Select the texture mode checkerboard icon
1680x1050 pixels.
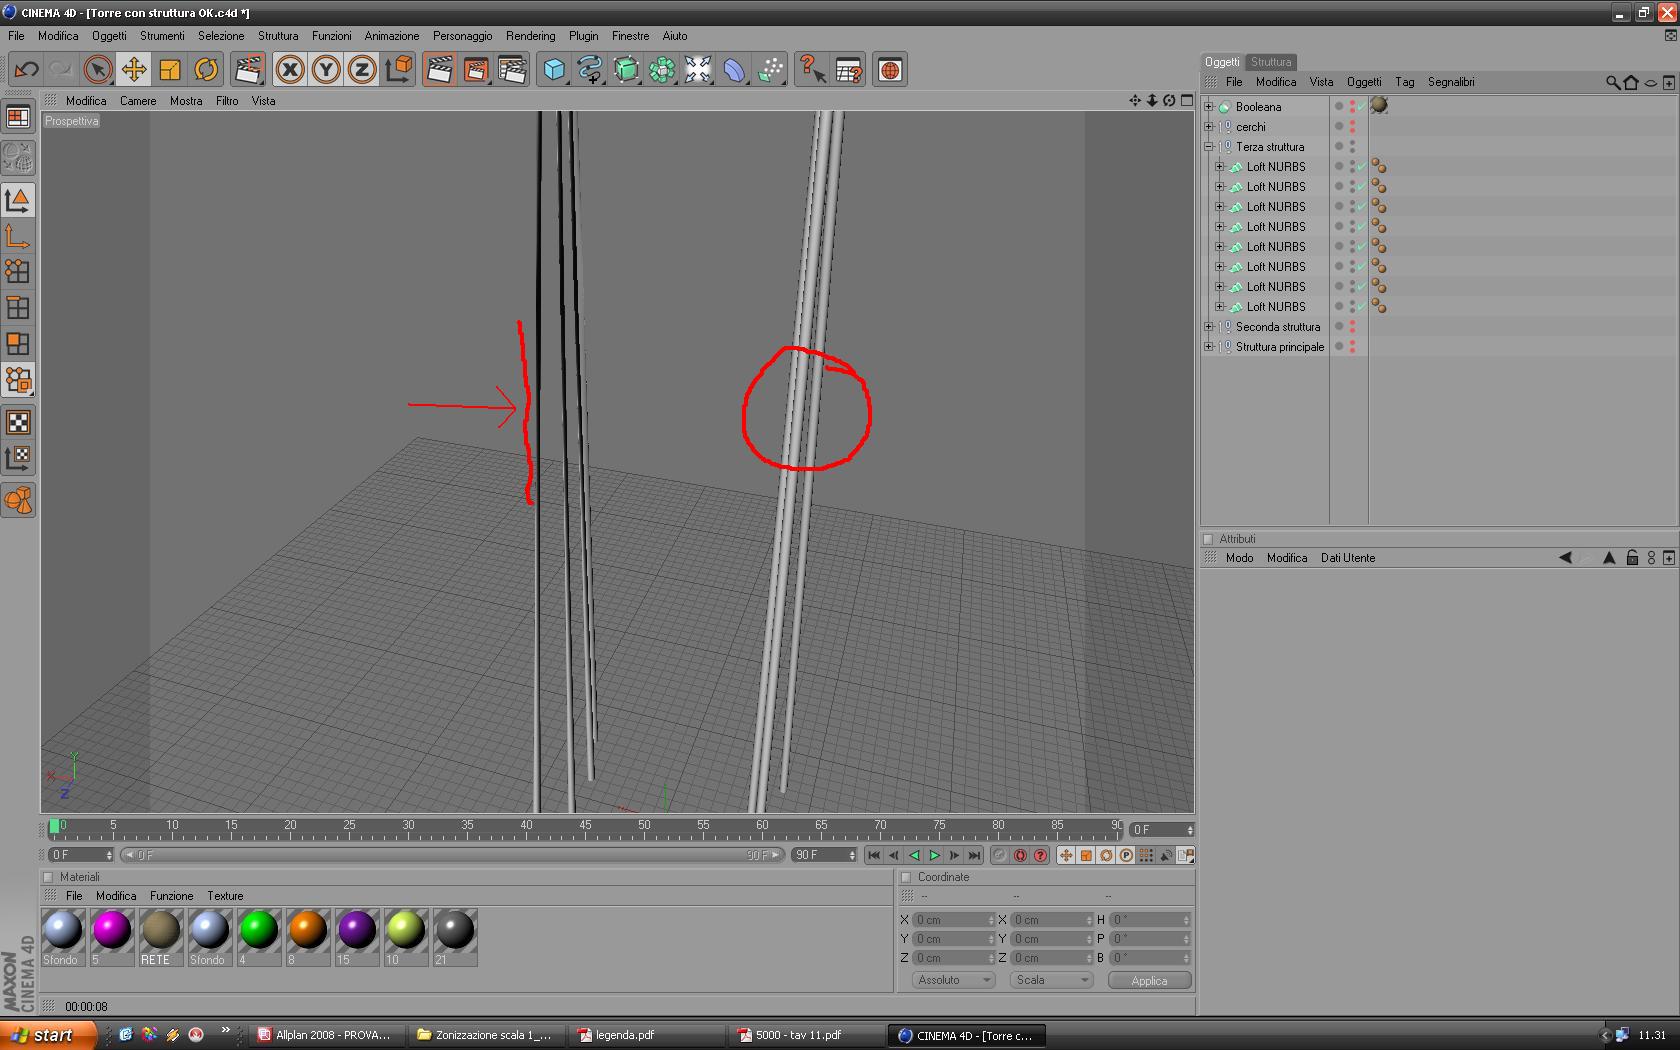(18, 422)
